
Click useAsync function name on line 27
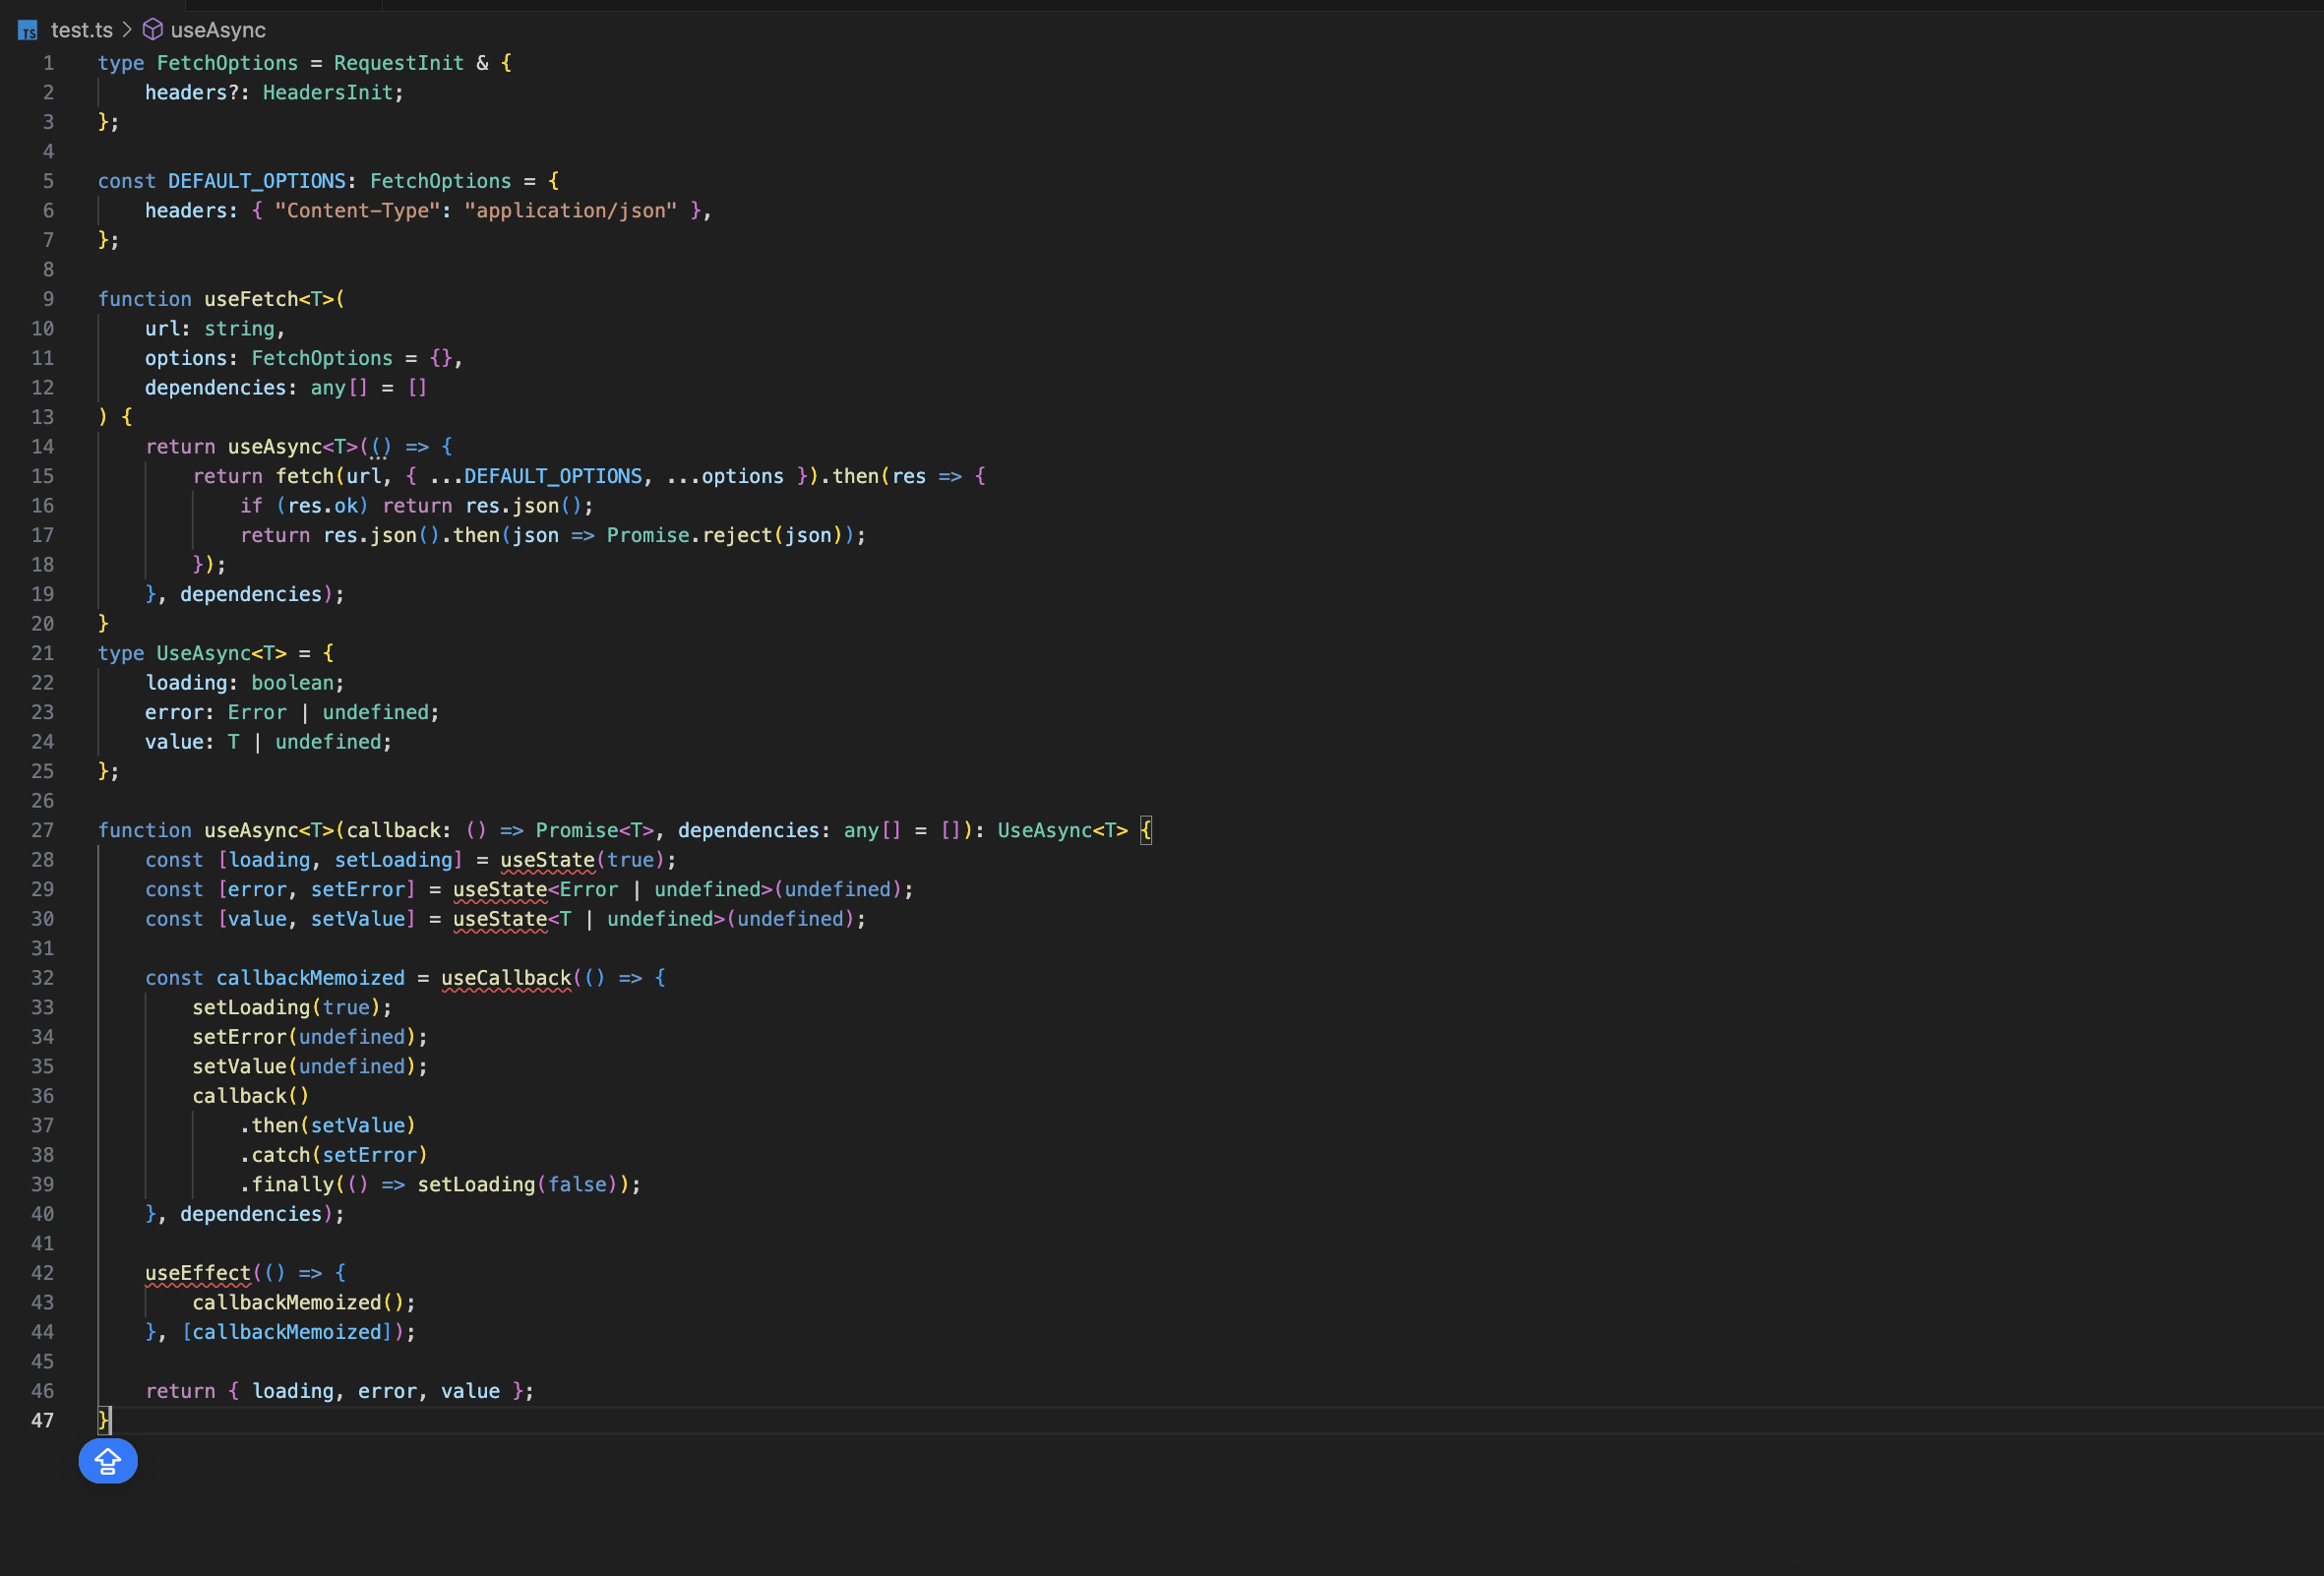click(x=251, y=830)
